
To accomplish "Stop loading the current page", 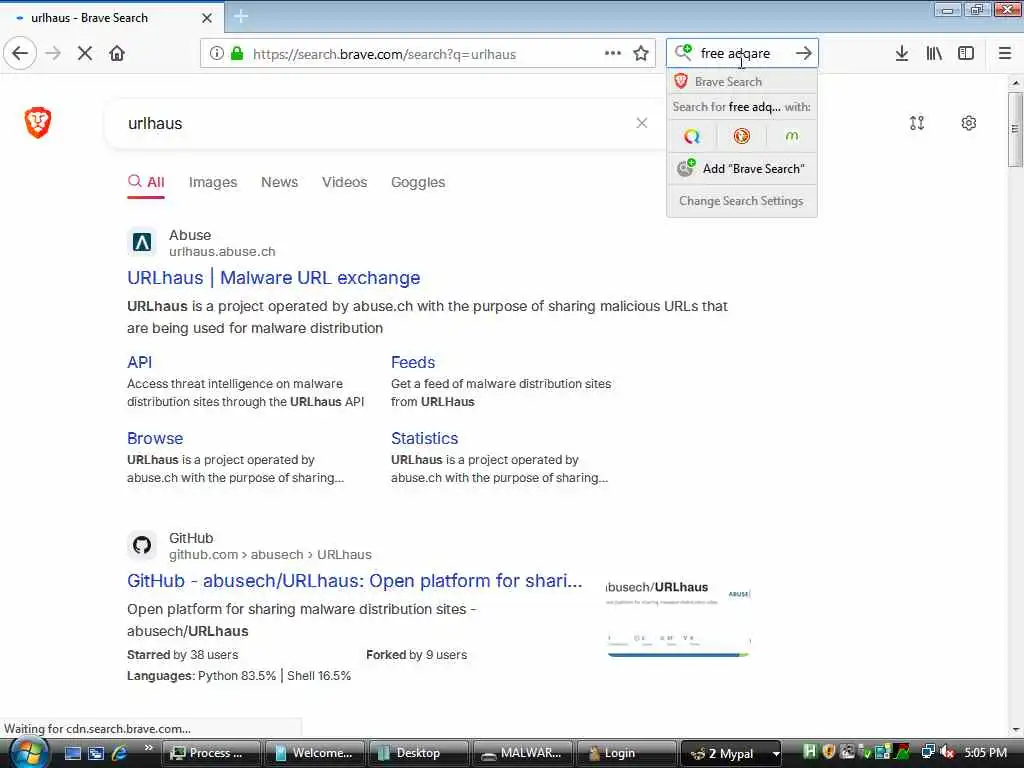I will 85,54.
